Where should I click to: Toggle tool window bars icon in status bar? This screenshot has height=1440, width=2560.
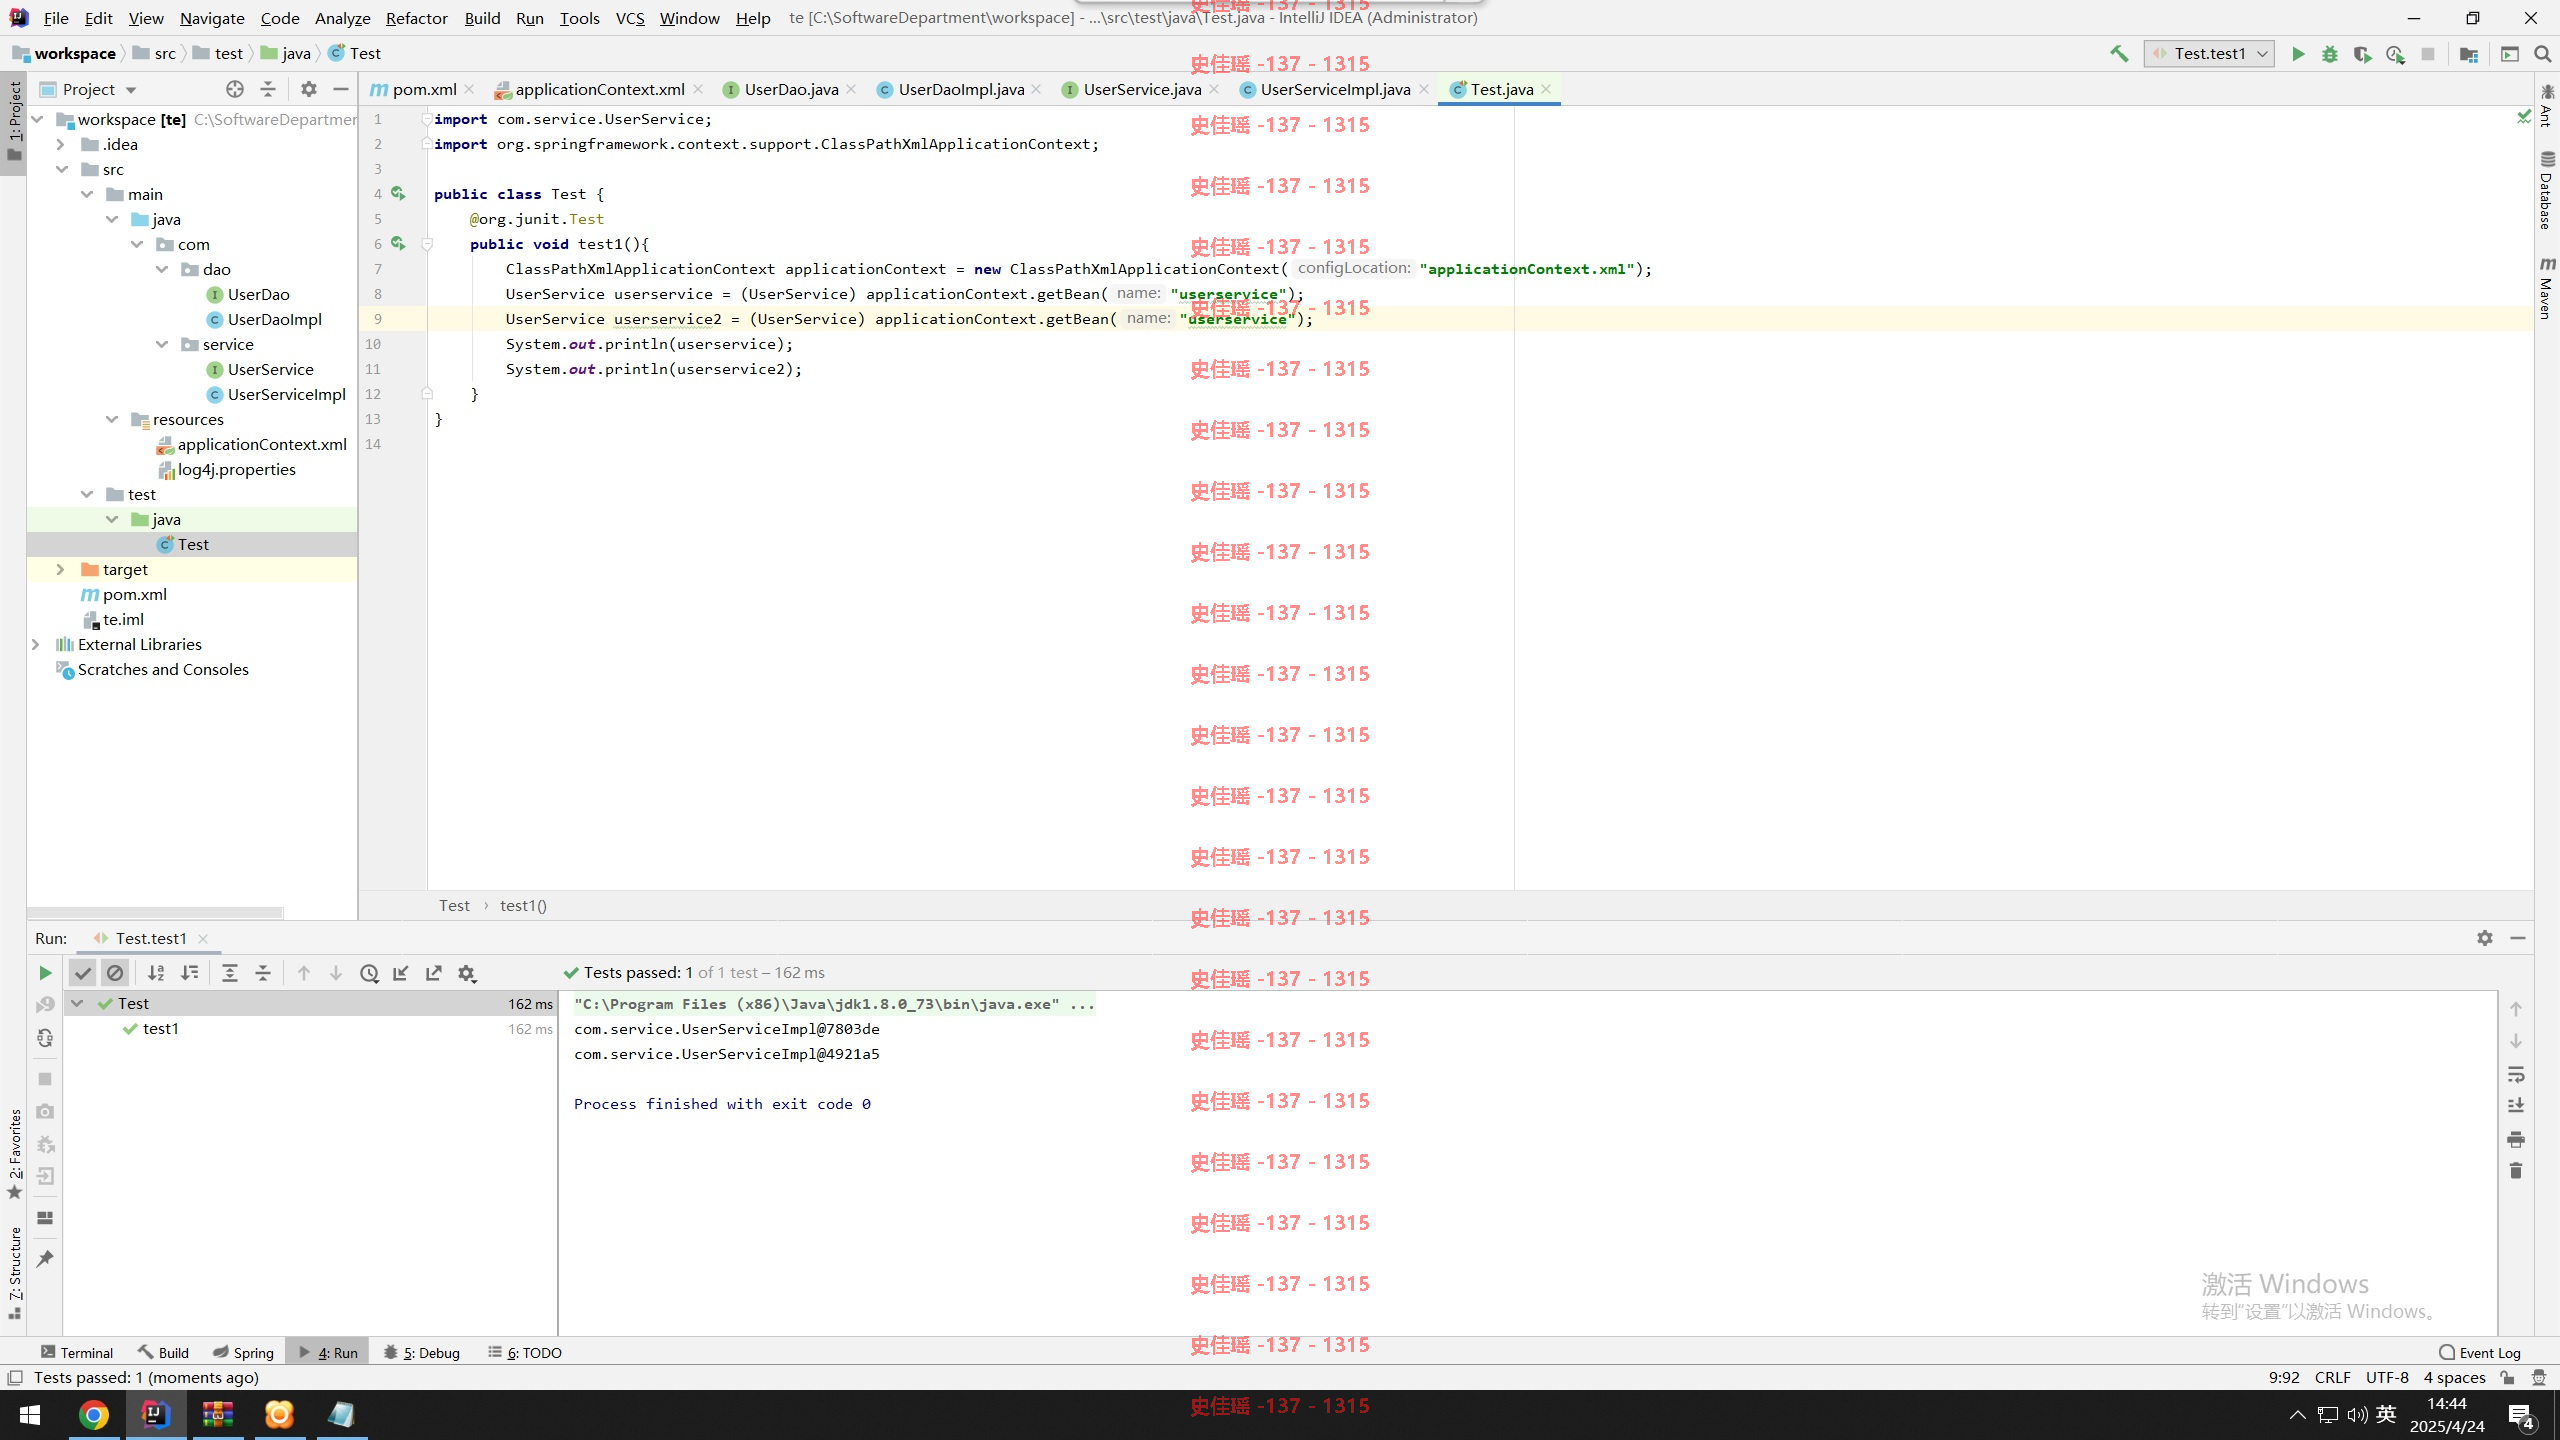click(x=15, y=1378)
